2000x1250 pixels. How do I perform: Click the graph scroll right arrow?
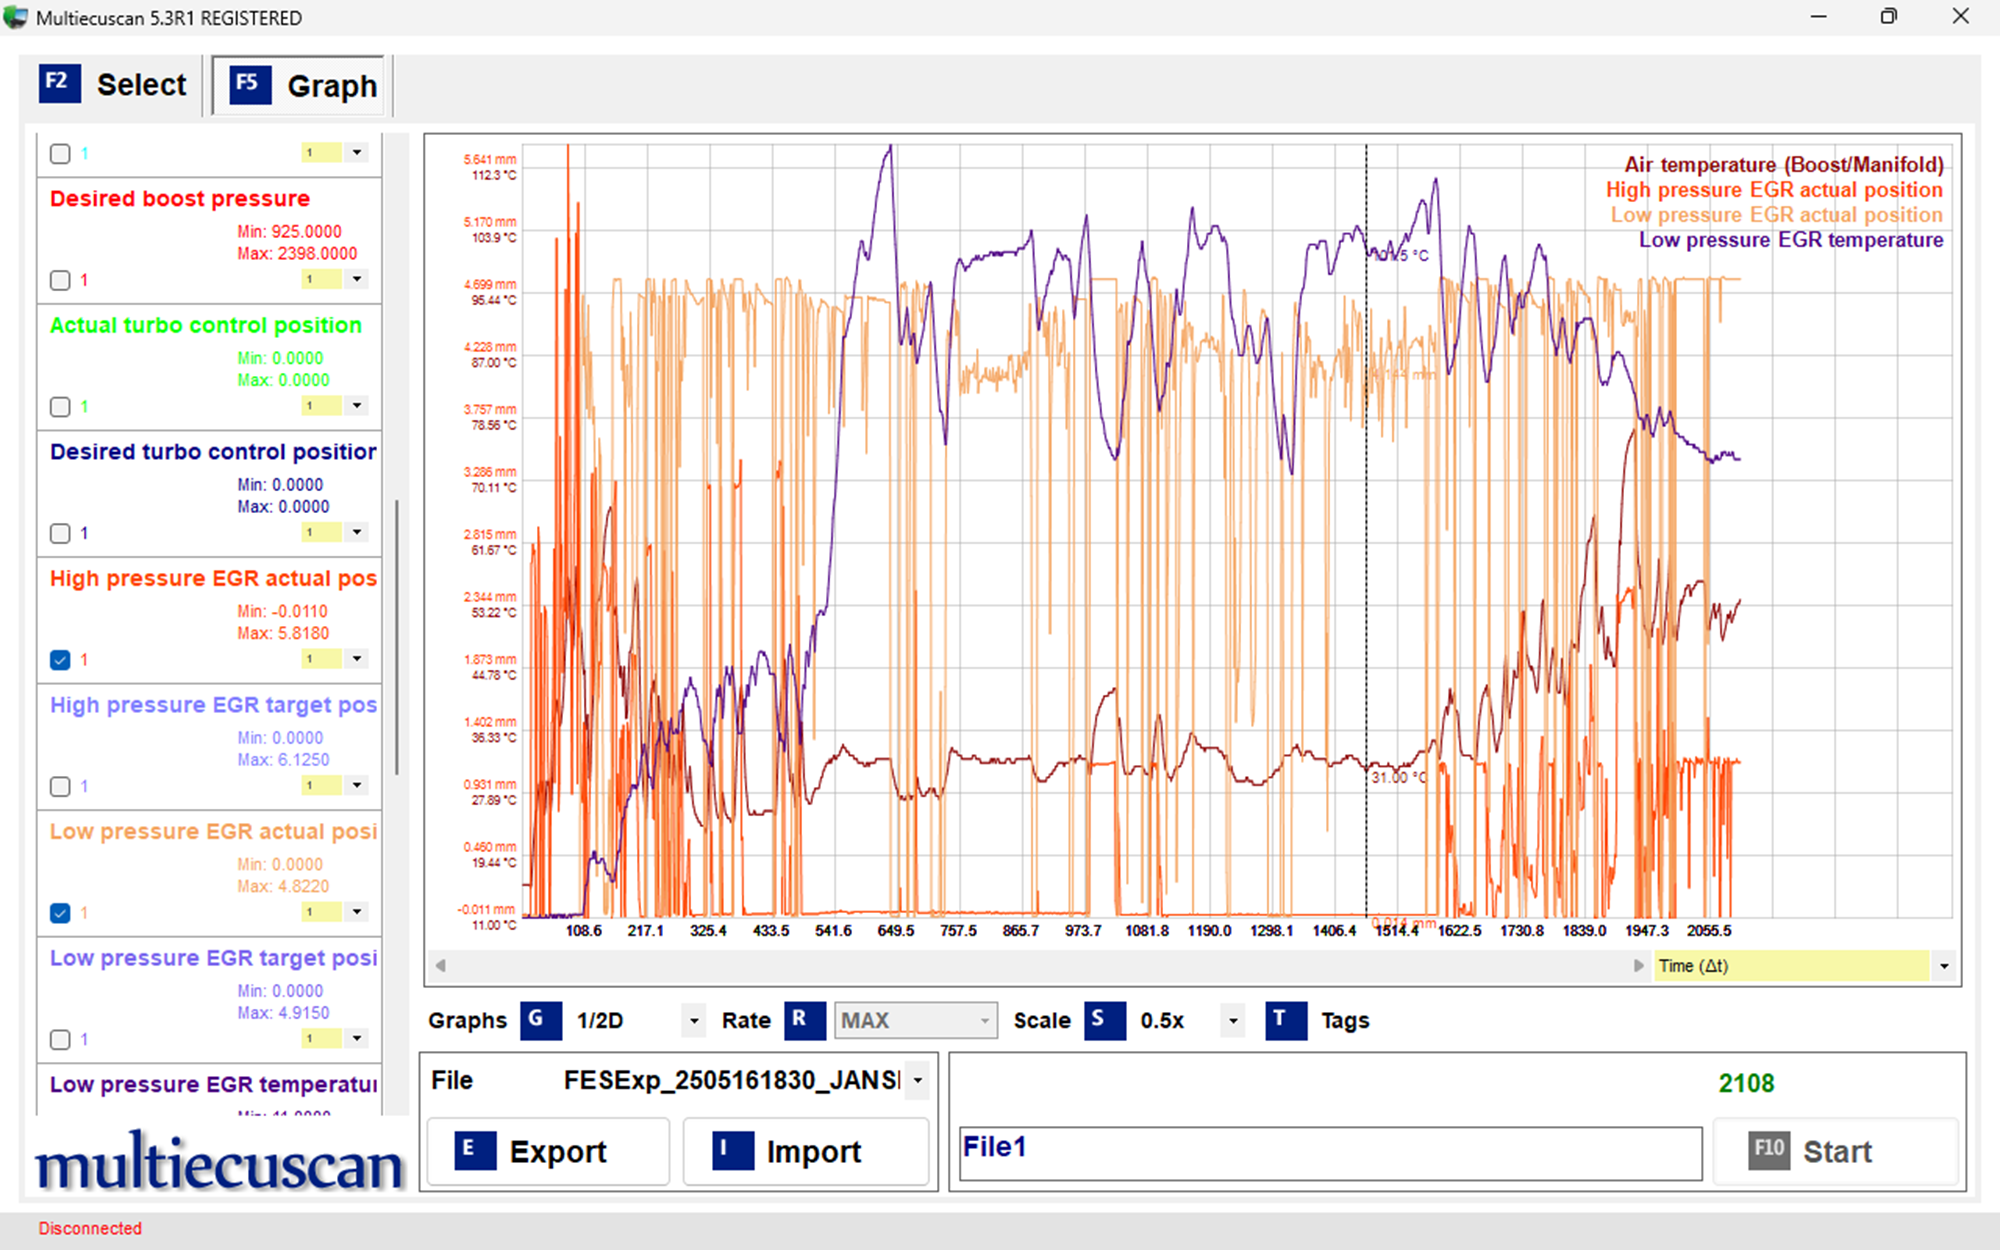pos(1638,966)
